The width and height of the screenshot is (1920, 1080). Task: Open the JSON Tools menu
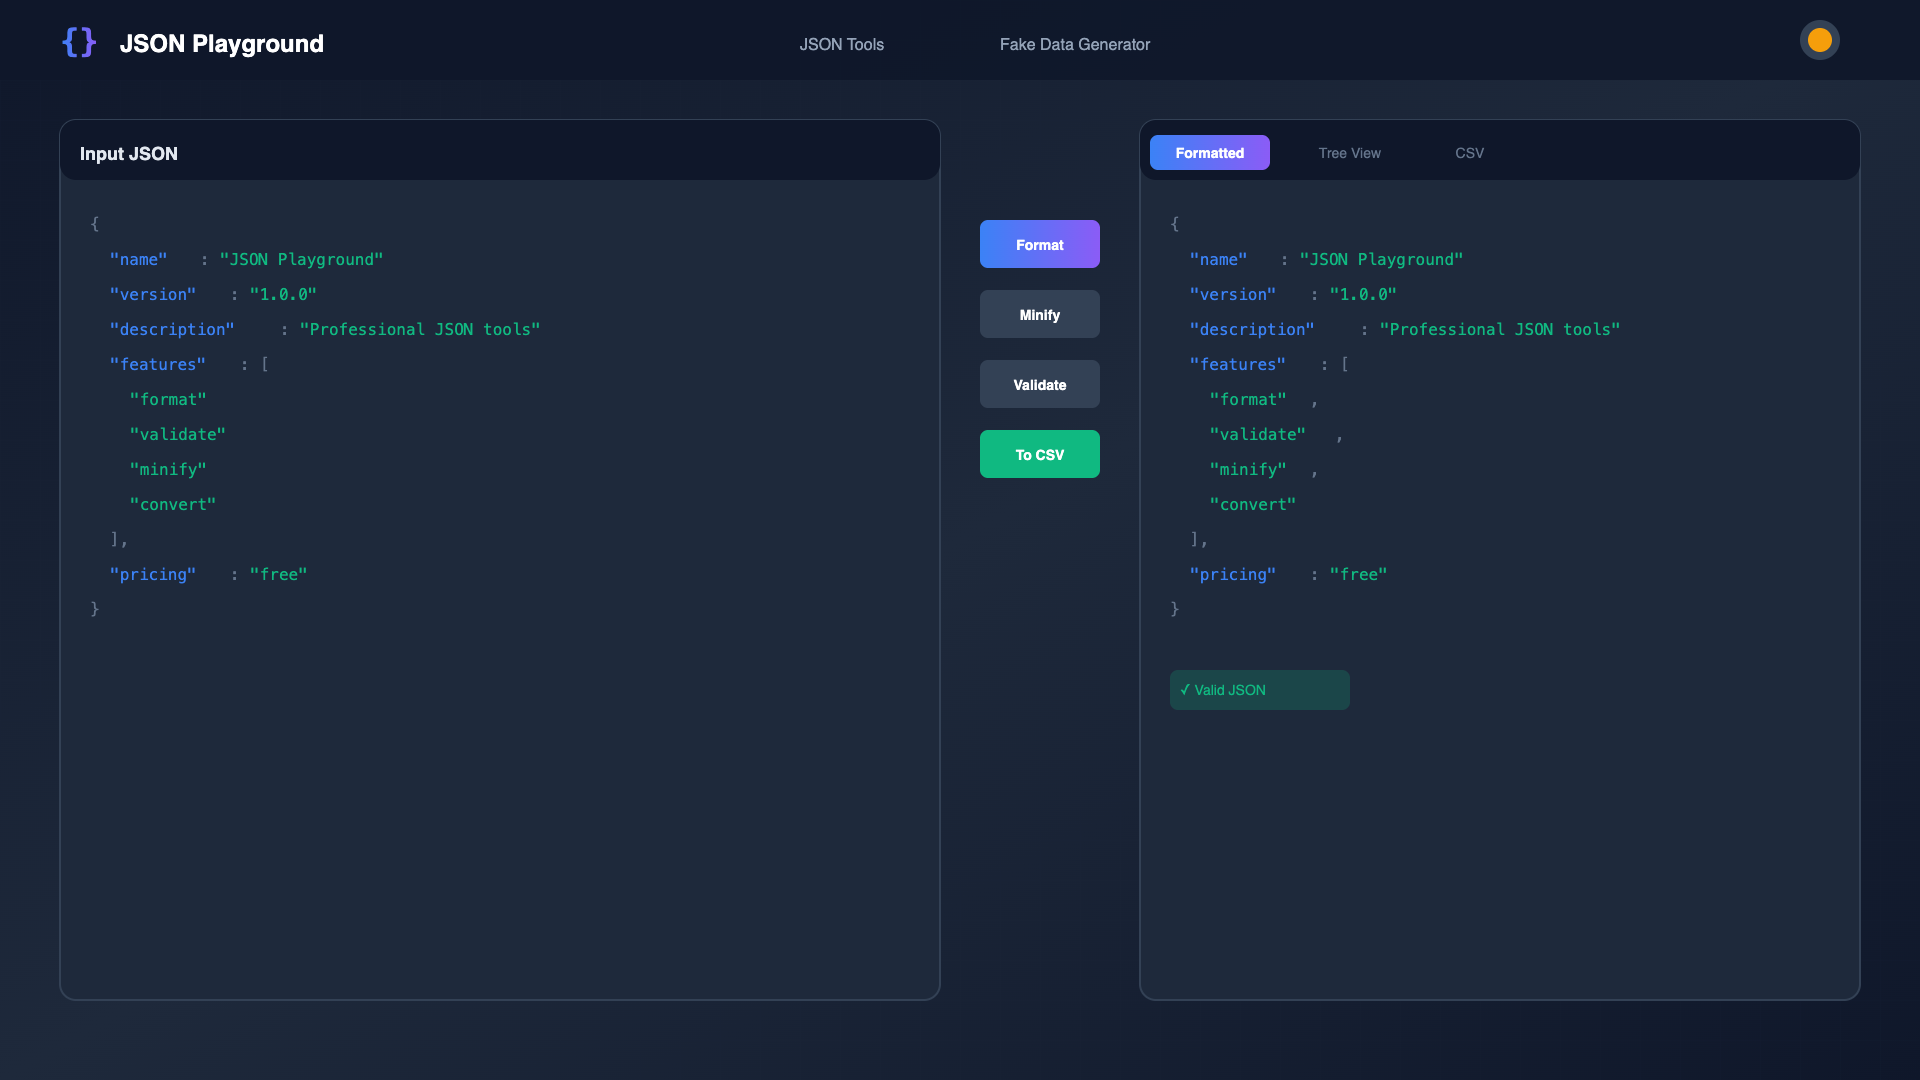click(841, 44)
